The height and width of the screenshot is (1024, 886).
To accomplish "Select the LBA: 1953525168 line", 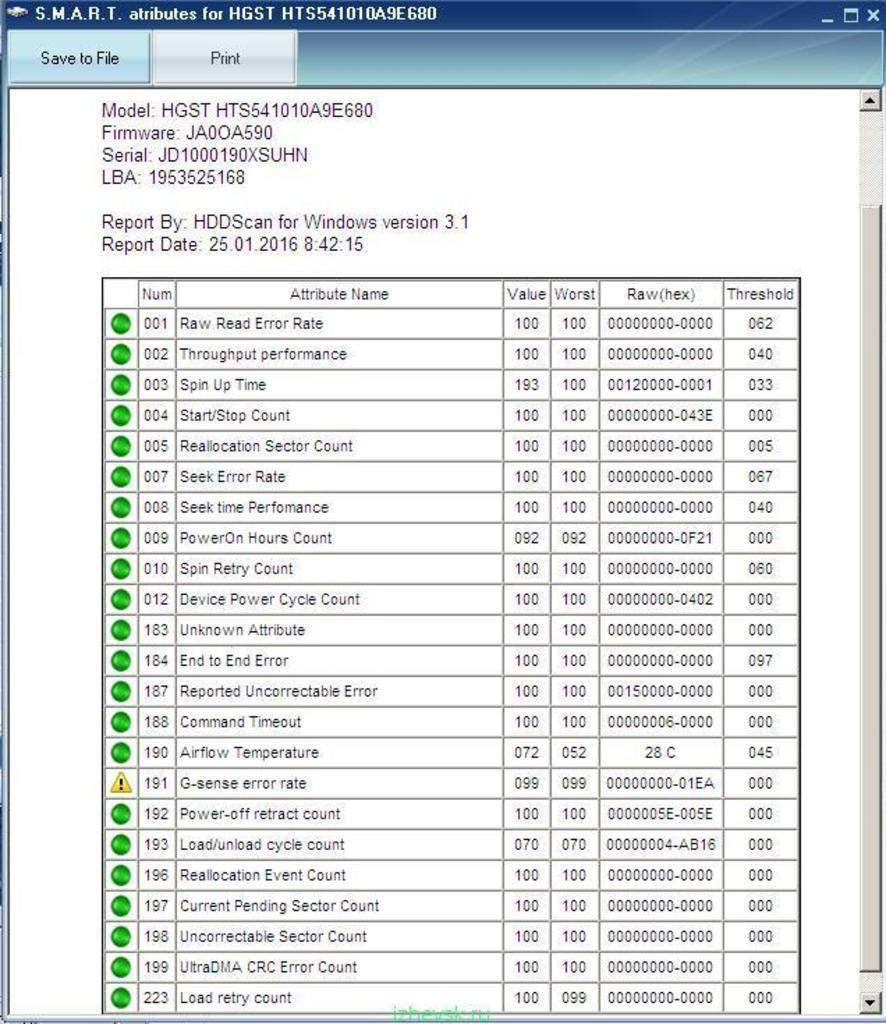I will (x=173, y=178).
